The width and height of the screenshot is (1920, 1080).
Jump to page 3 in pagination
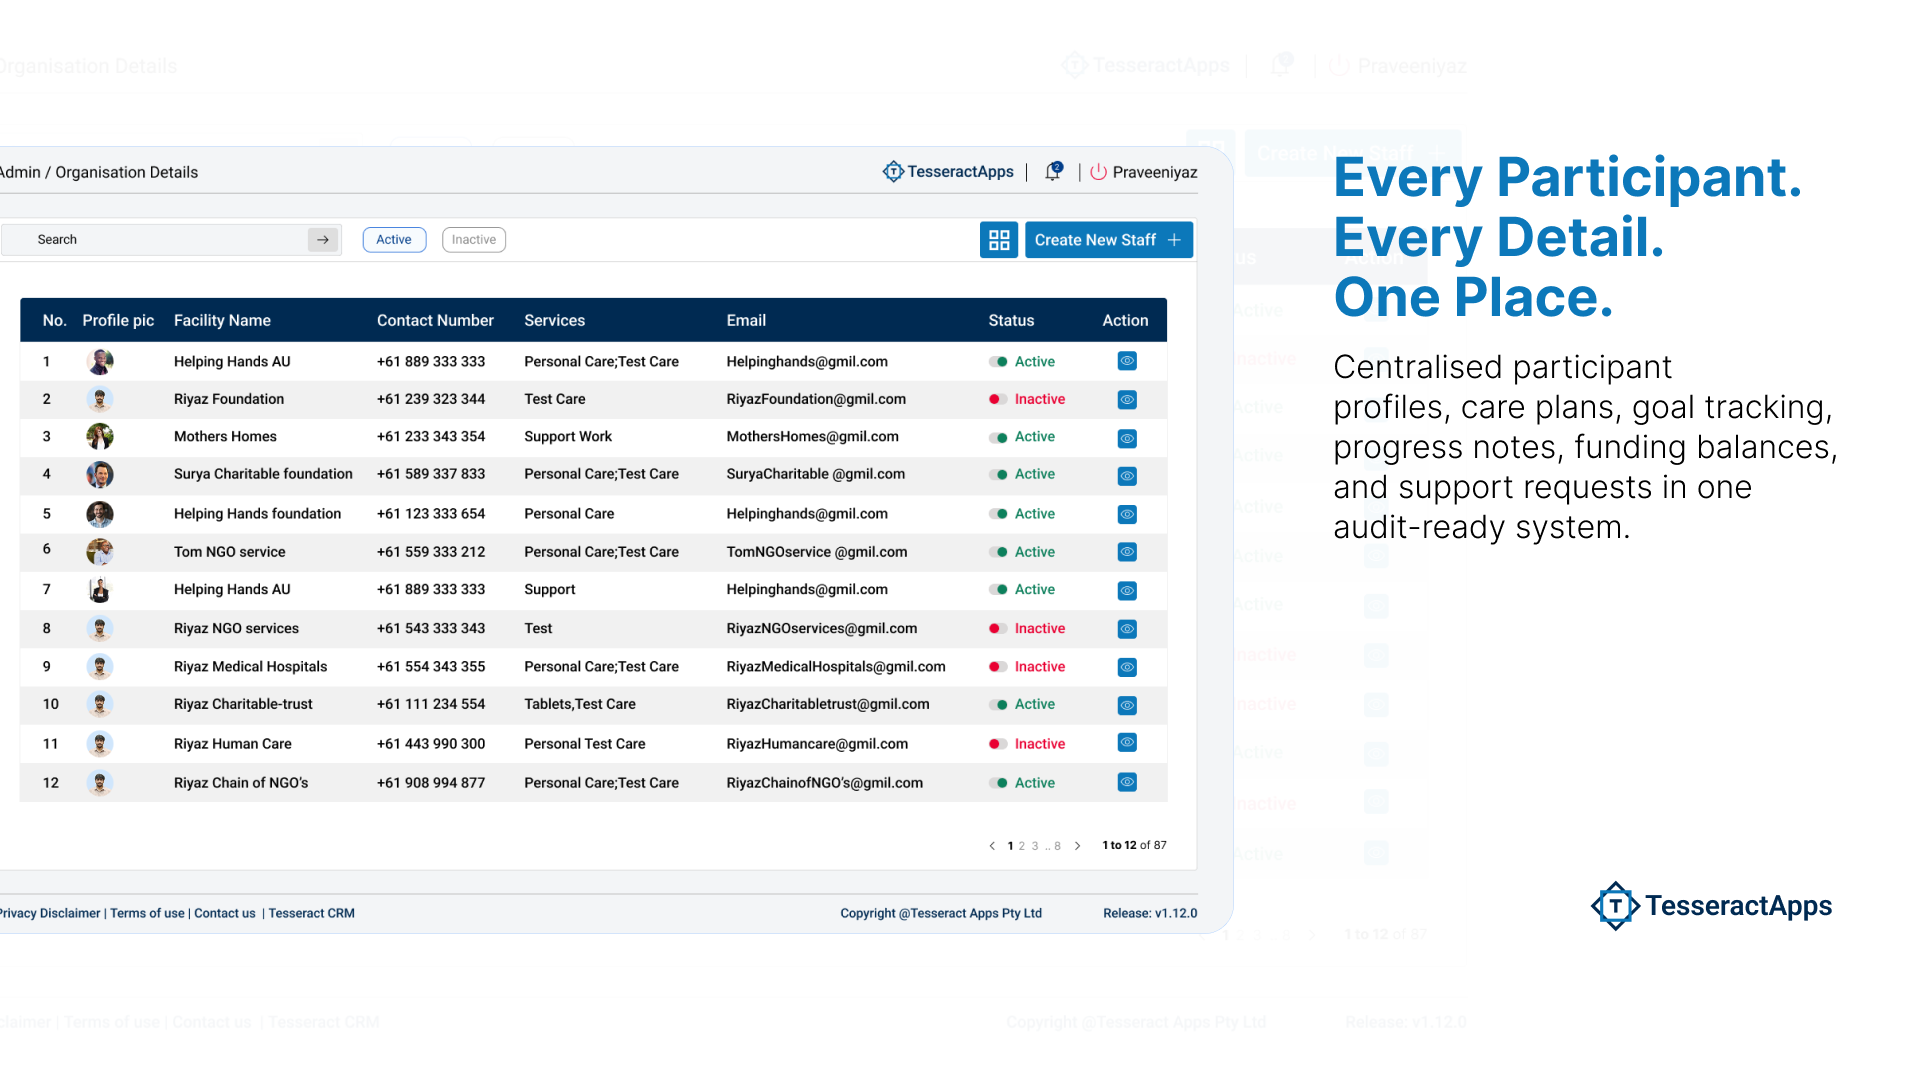pos(1035,846)
